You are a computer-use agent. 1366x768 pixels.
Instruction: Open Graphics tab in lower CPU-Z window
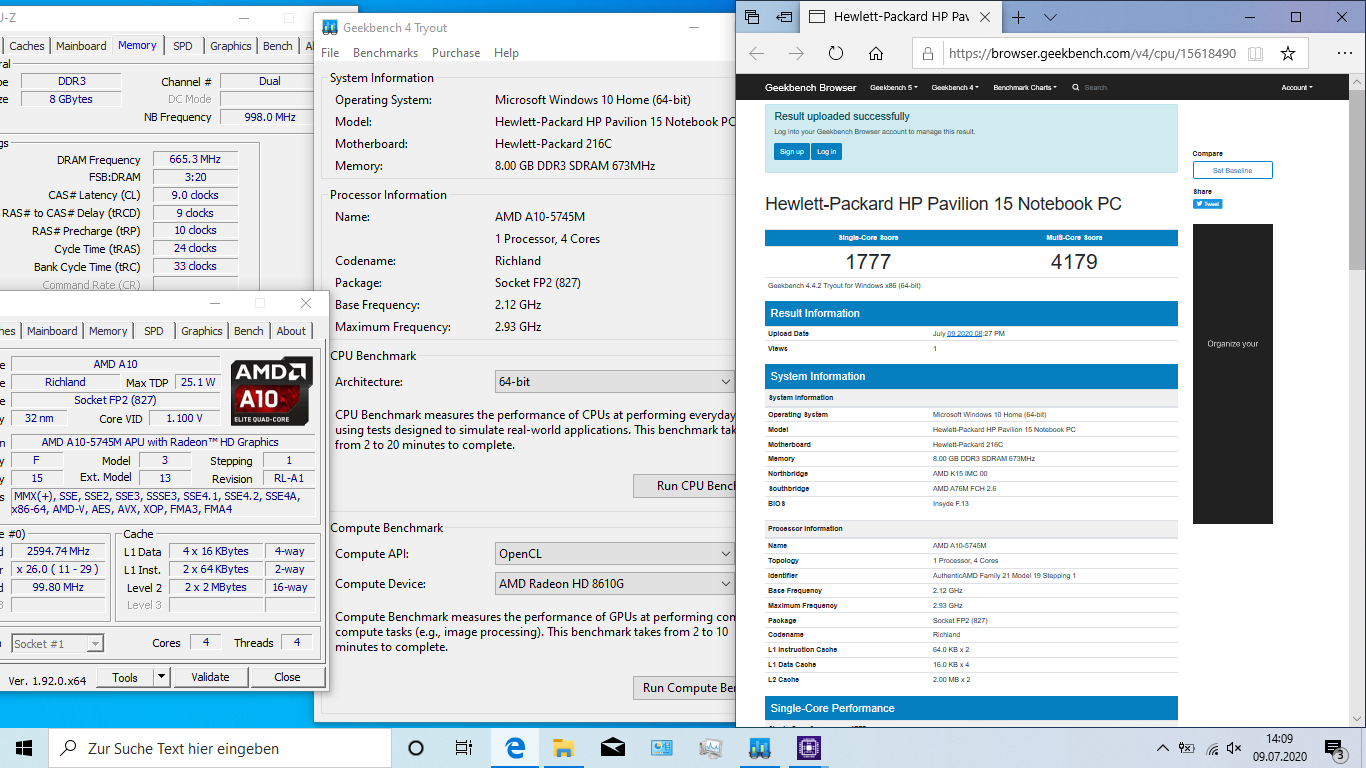tap(202, 331)
